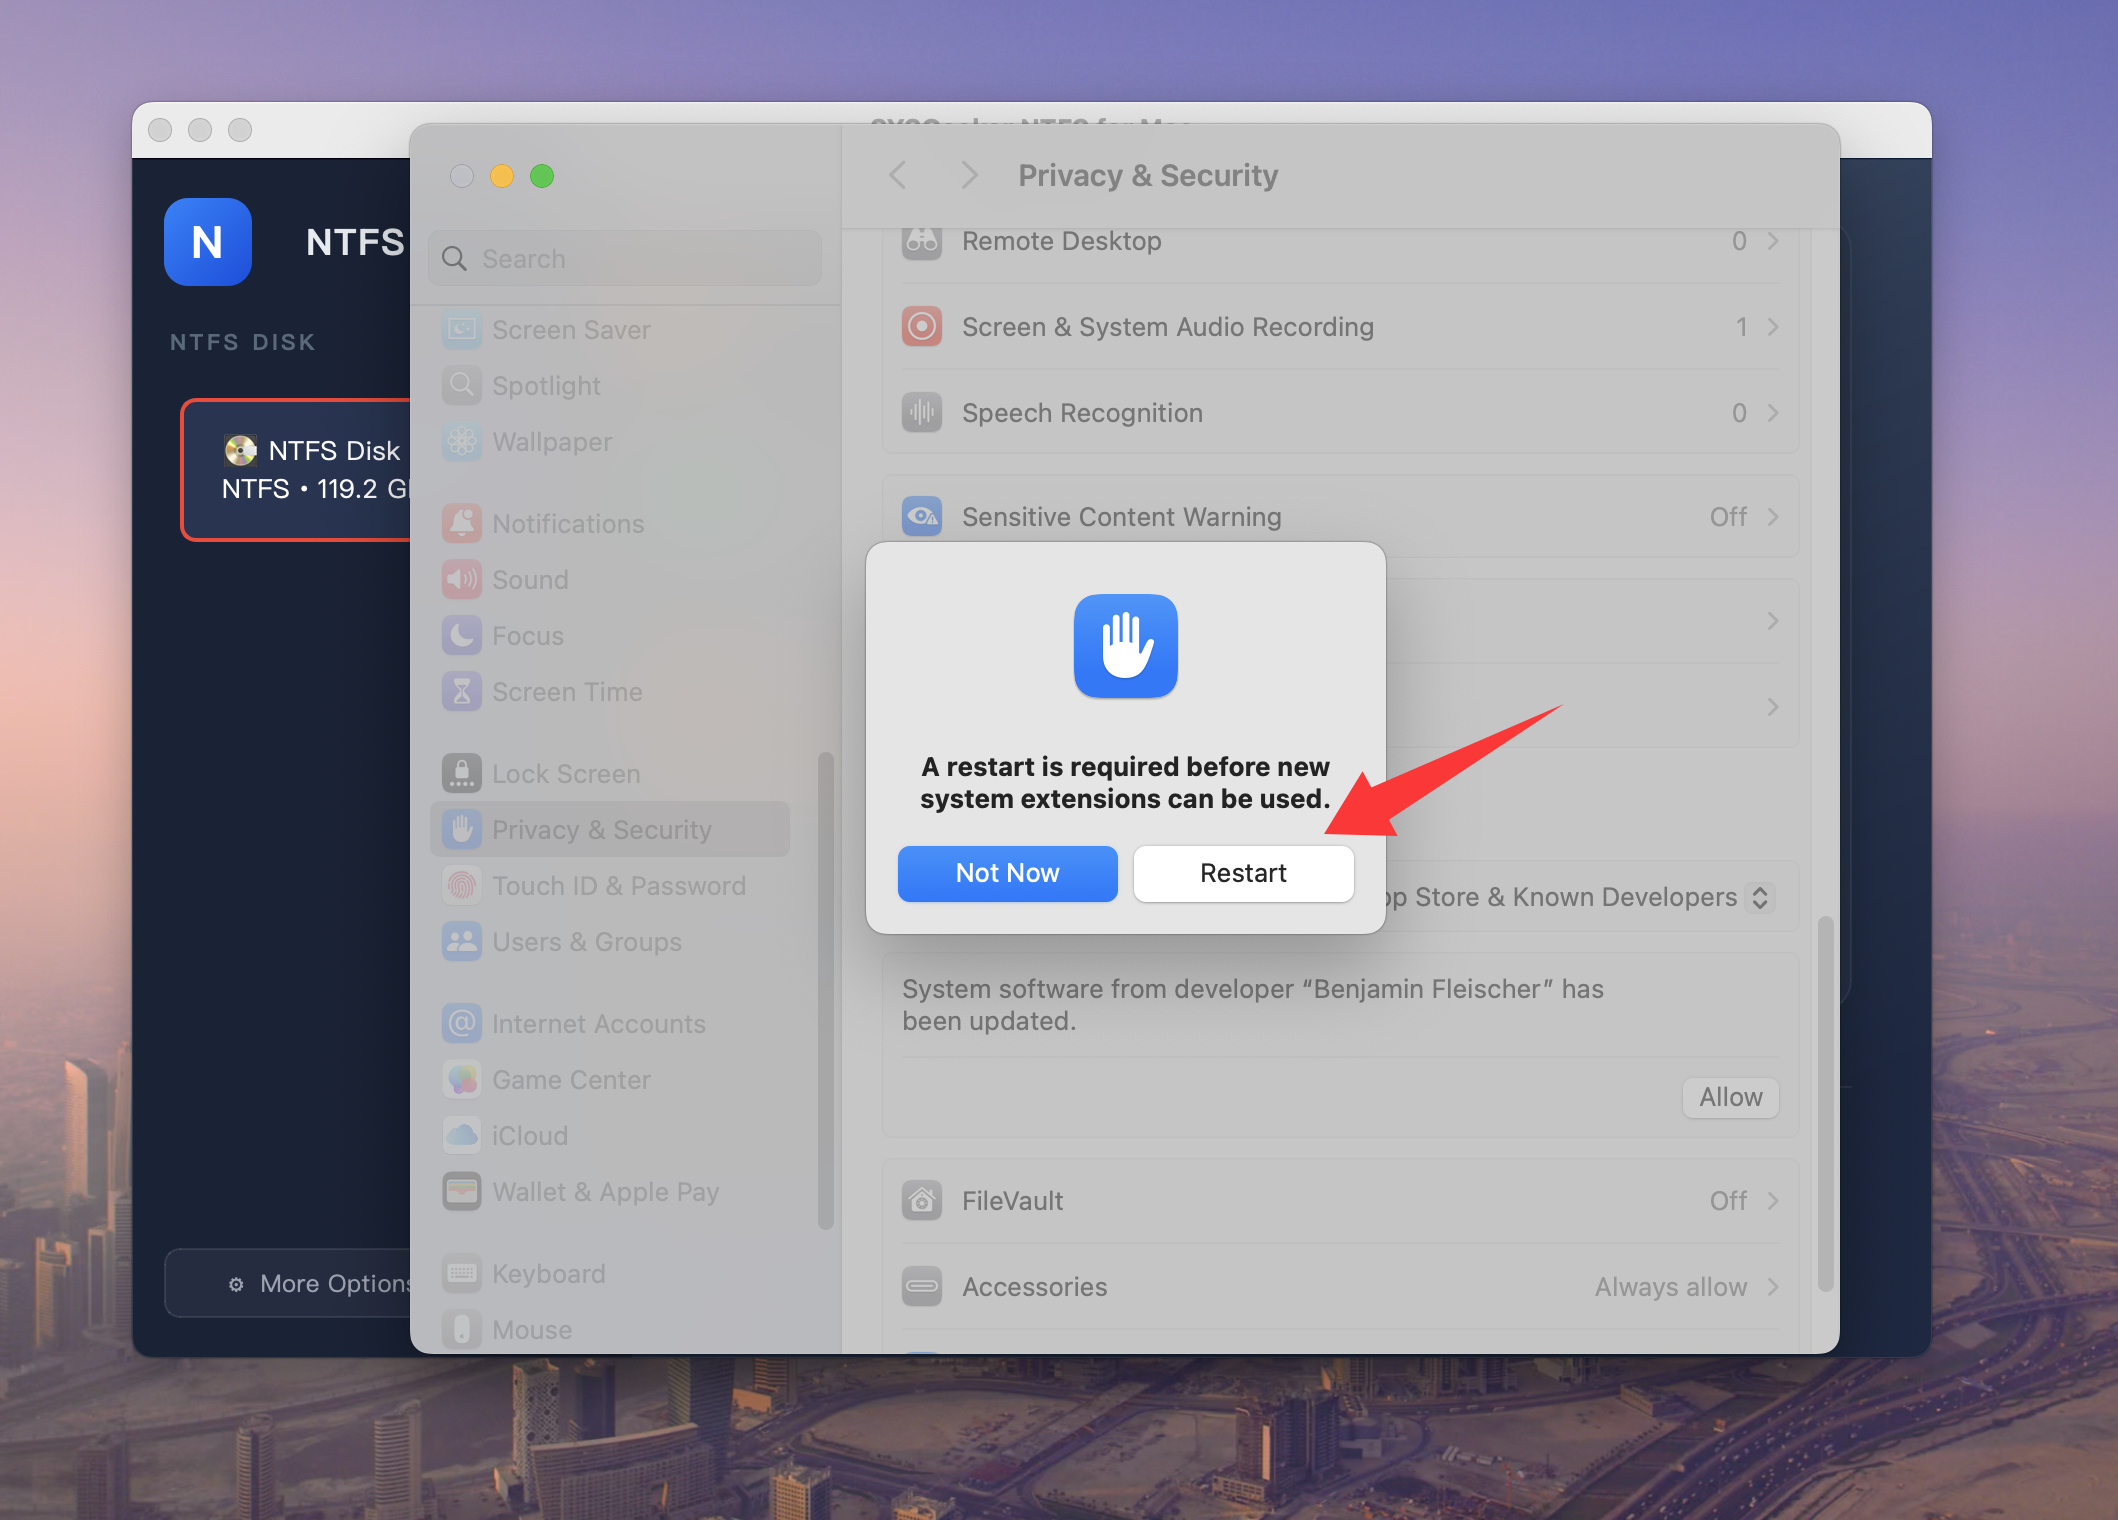Select the Users & Groups icon
The image size is (2118, 1520).
click(461, 941)
